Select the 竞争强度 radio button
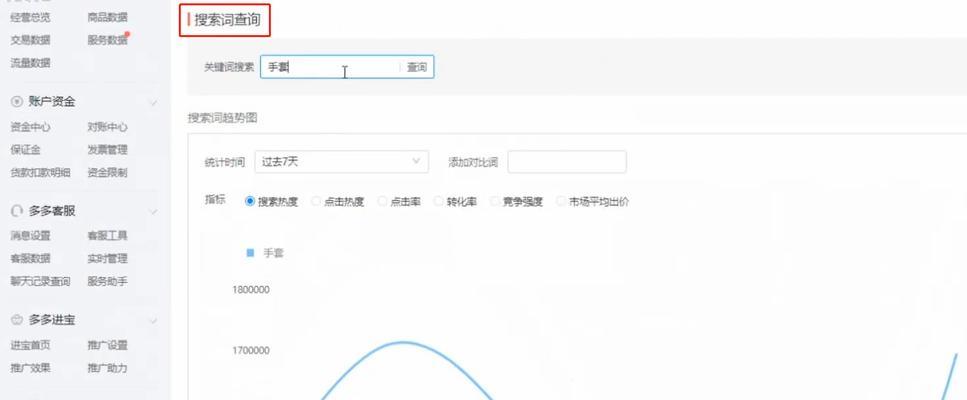This screenshot has width=967, height=400. point(495,201)
